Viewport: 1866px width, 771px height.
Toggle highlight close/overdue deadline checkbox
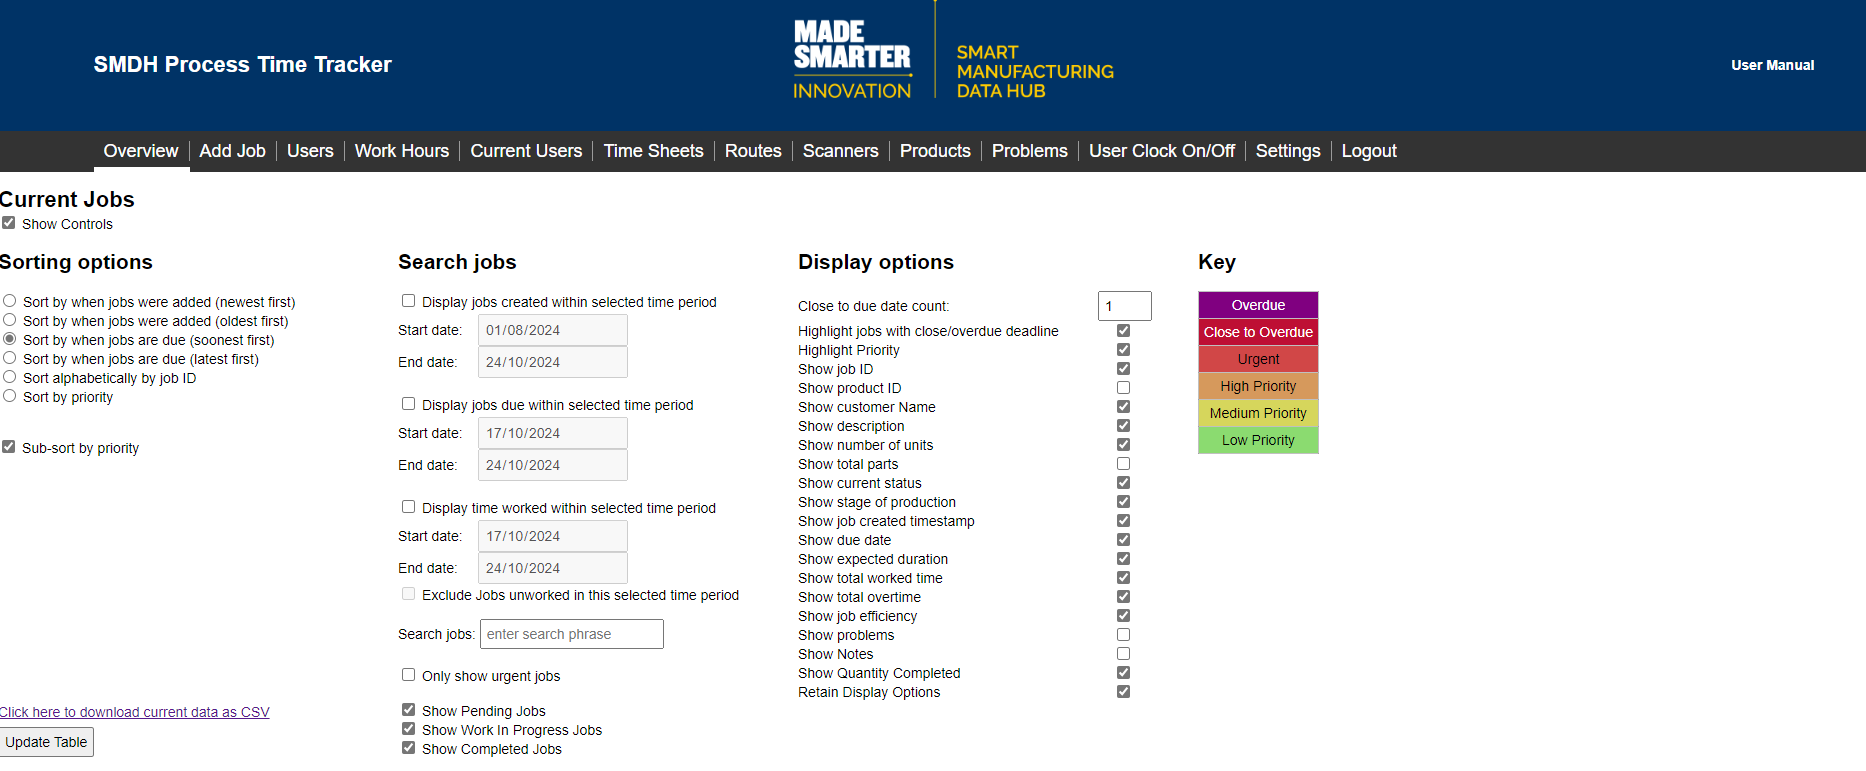(x=1123, y=331)
